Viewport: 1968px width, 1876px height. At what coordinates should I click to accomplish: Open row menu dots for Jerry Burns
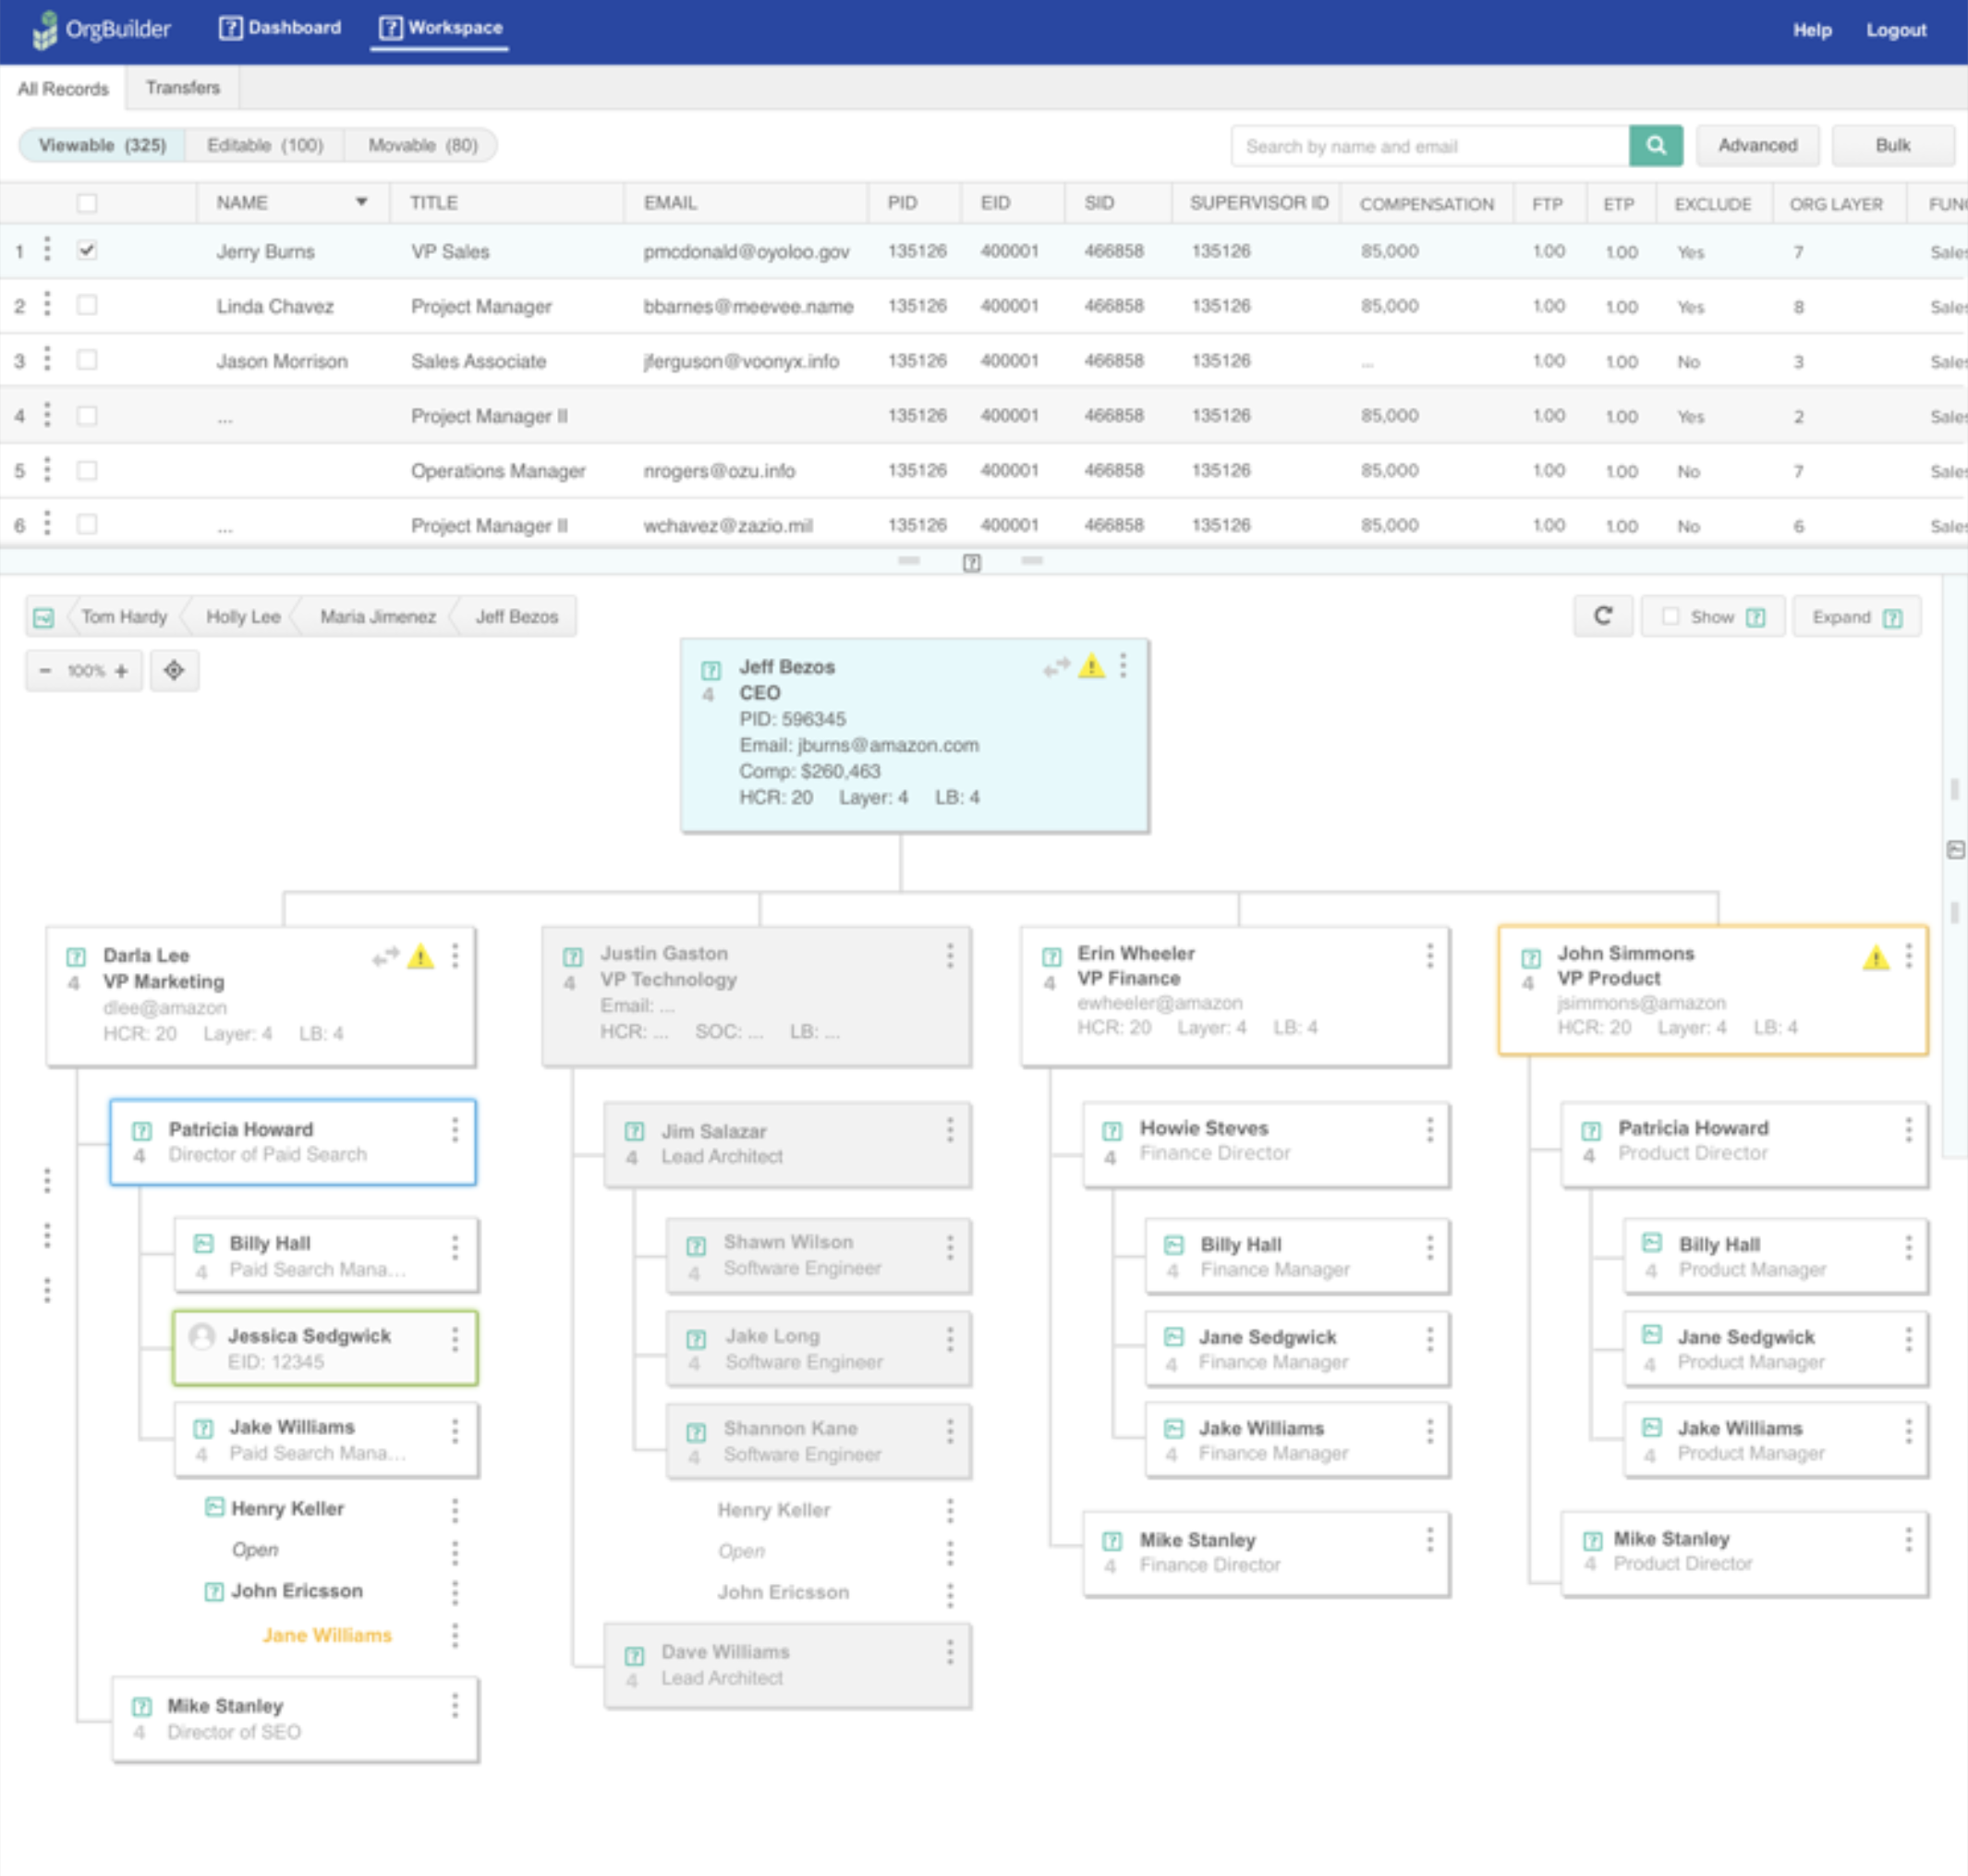click(x=47, y=250)
